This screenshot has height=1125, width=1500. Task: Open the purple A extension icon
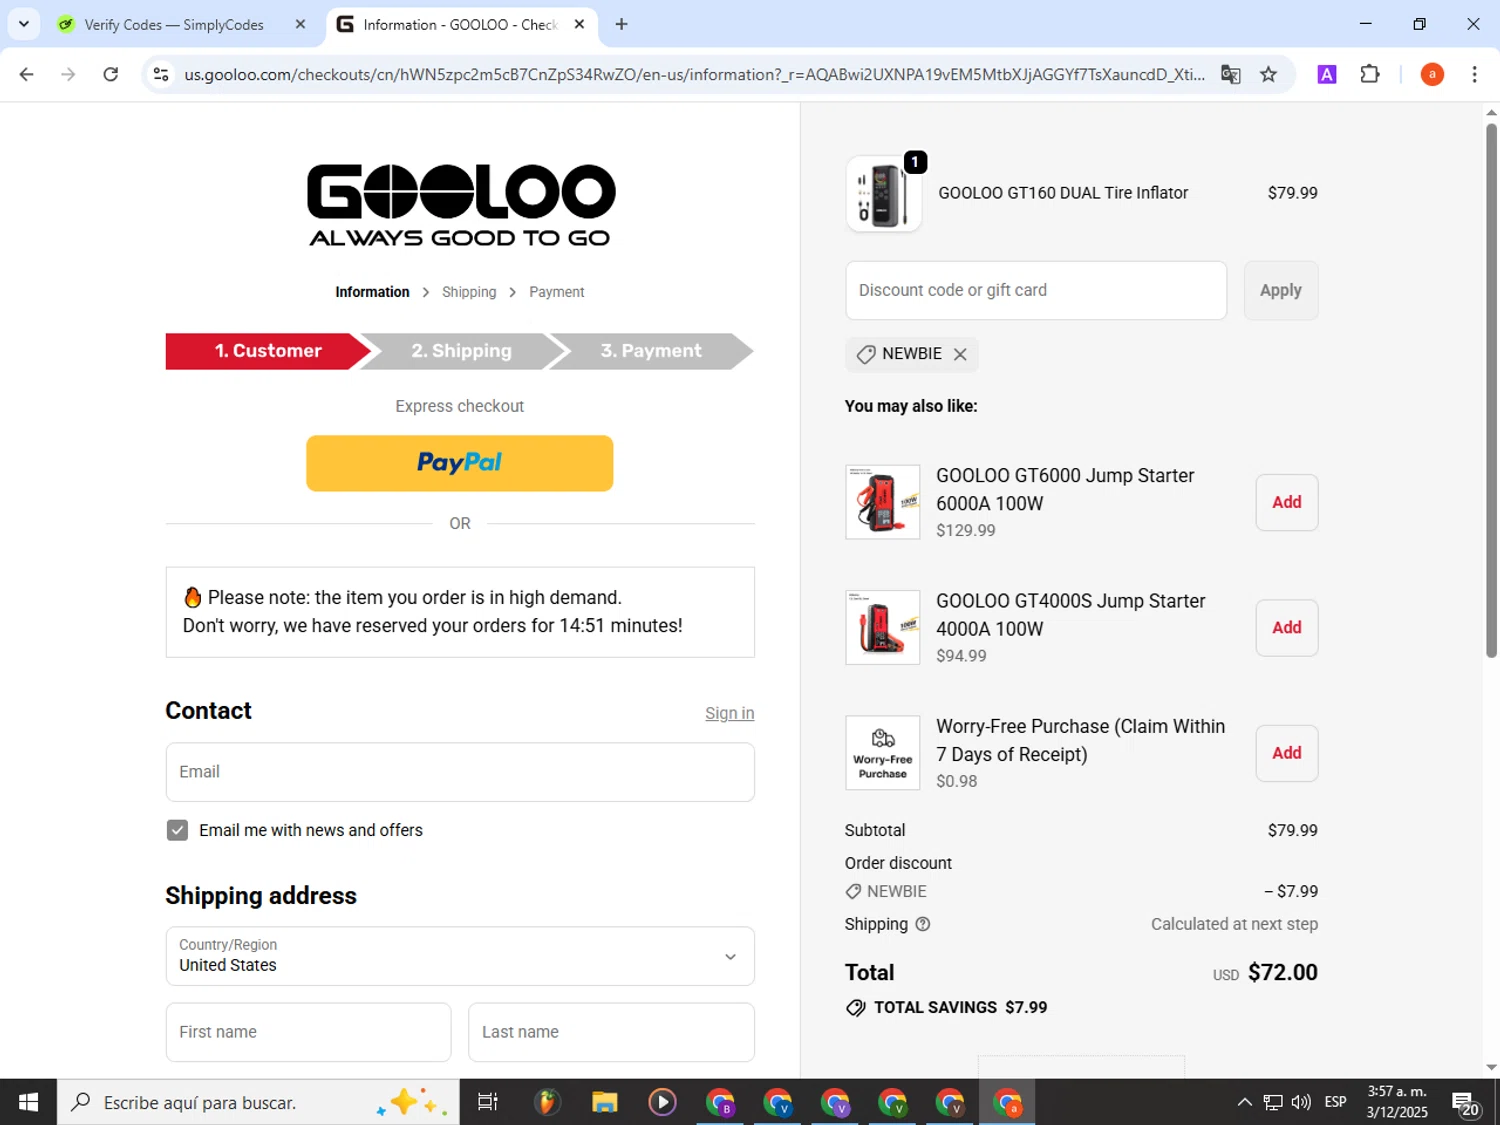(x=1327, y=74)
